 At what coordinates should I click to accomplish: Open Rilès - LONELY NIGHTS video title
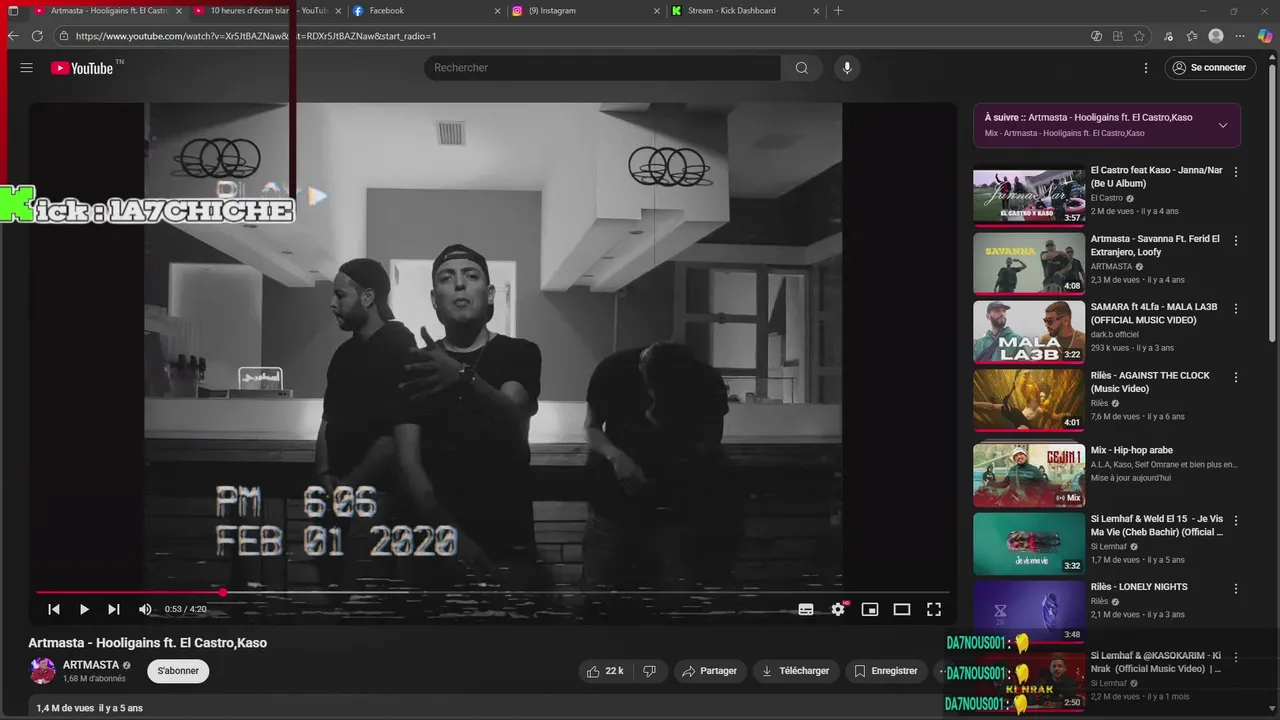pyautogui.click(x=1139, y=587)
